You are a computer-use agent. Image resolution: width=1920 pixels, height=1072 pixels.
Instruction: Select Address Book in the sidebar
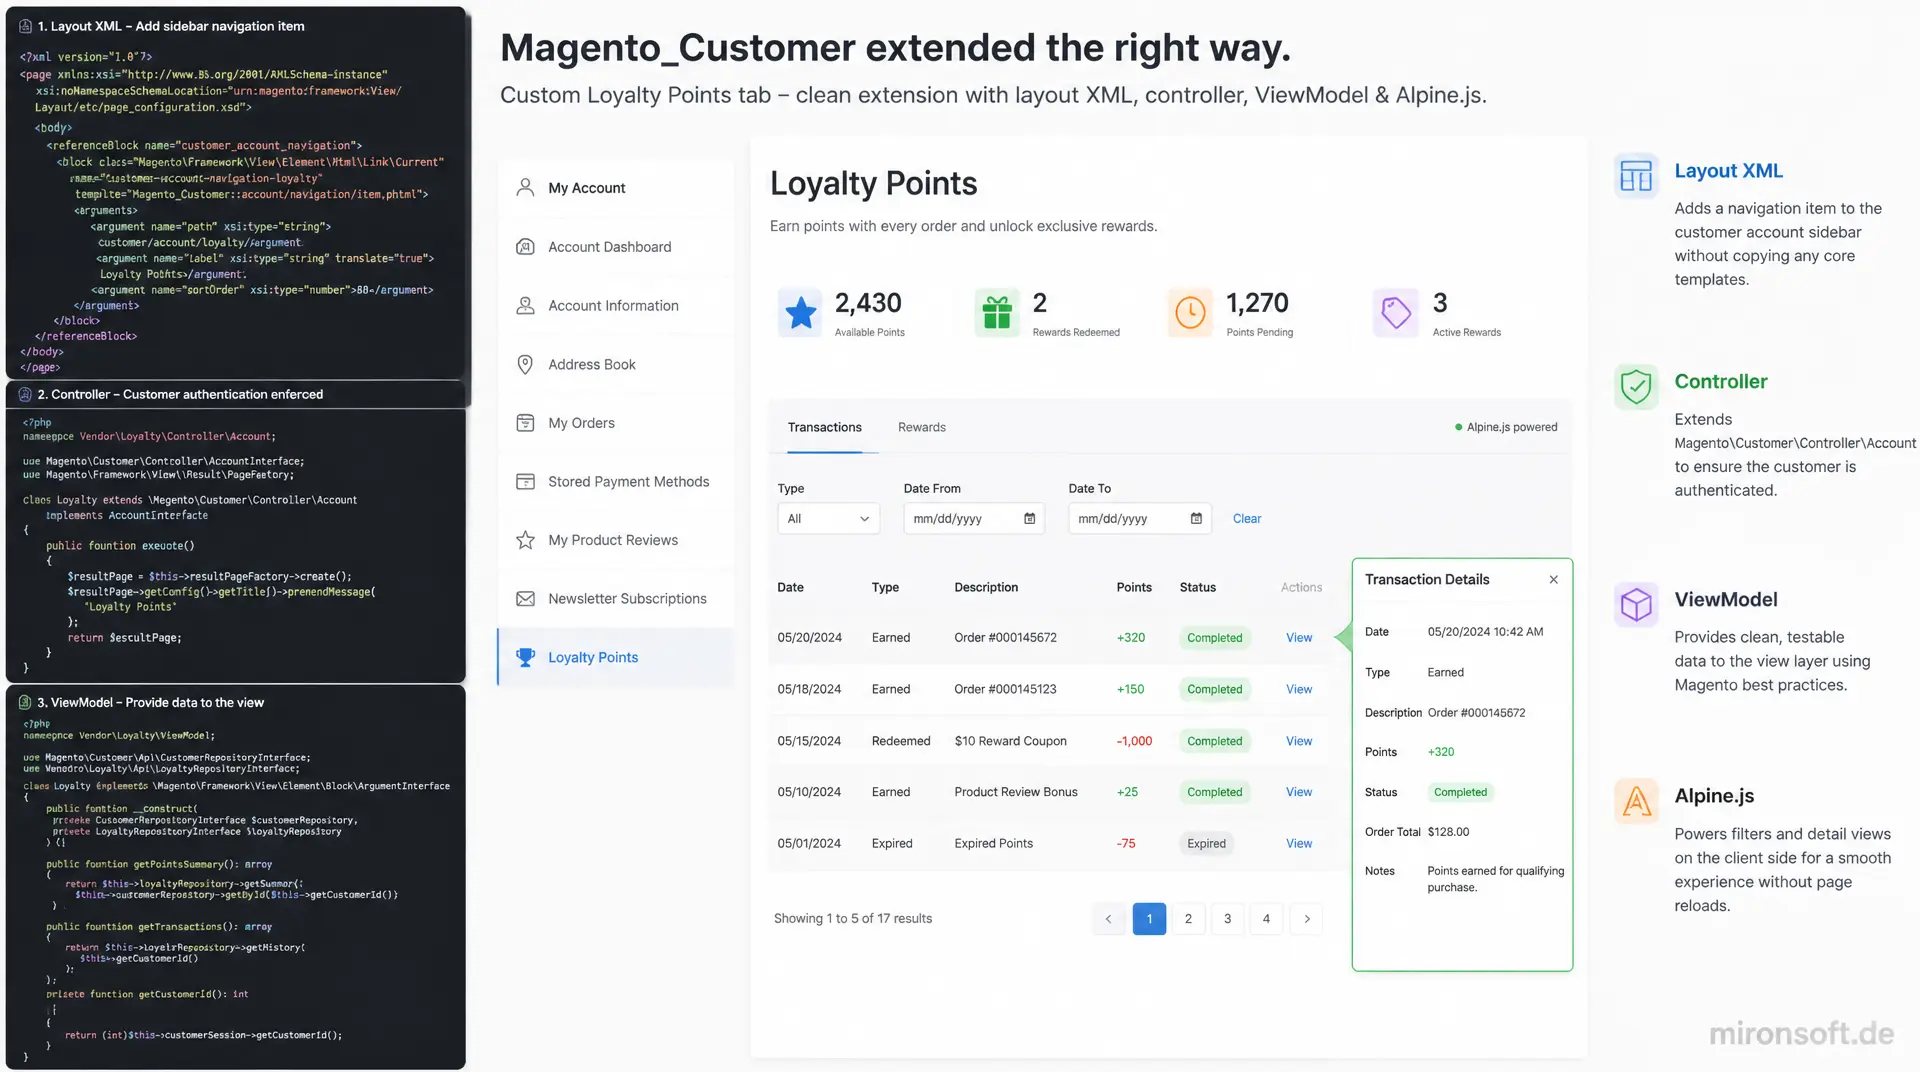click(x=615, y=364)
